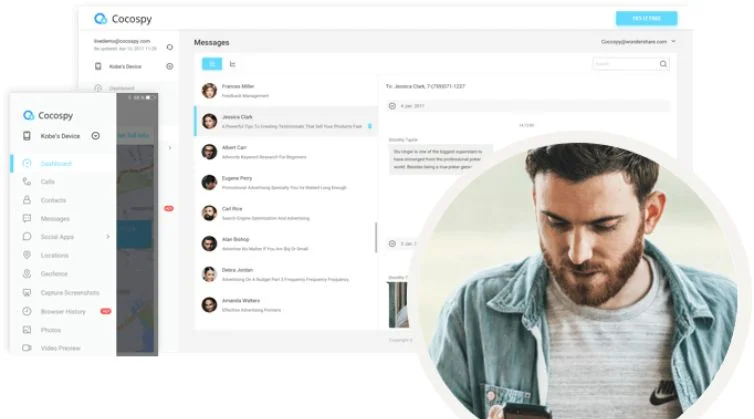Open Contacts via its person icon
The height and width of the screenshot is (419, 754).
pyautogui.click(x=27, y=200)
